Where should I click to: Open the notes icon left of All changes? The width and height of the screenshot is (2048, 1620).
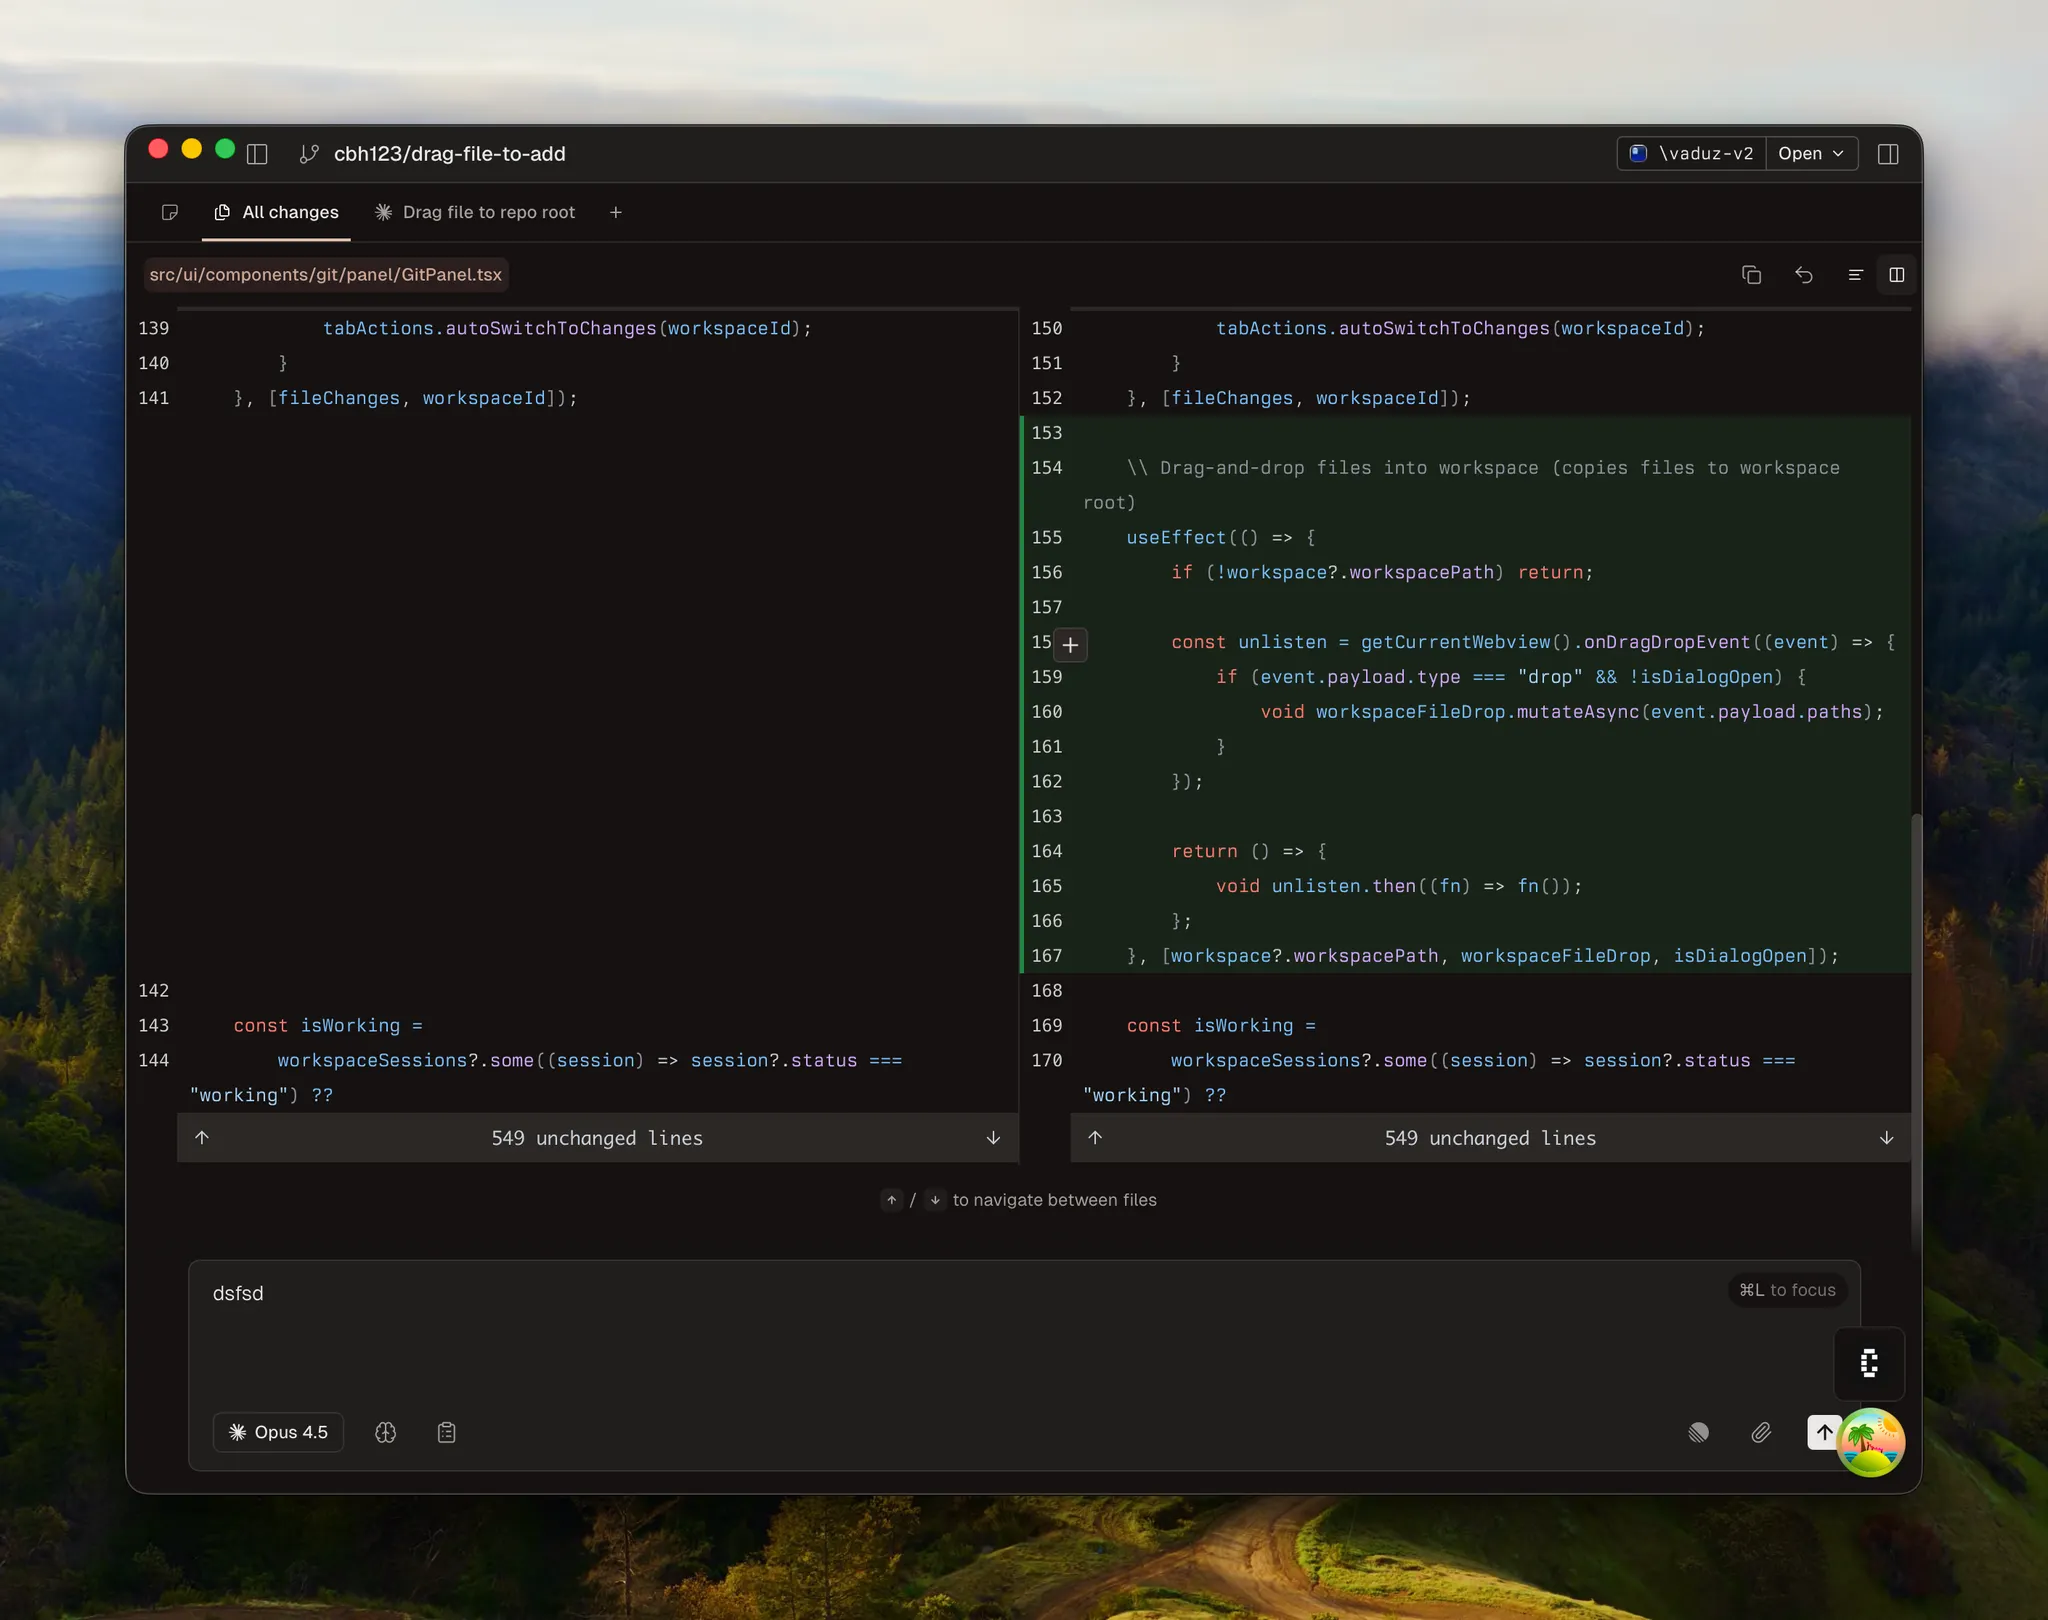click(x=170, y=212)
